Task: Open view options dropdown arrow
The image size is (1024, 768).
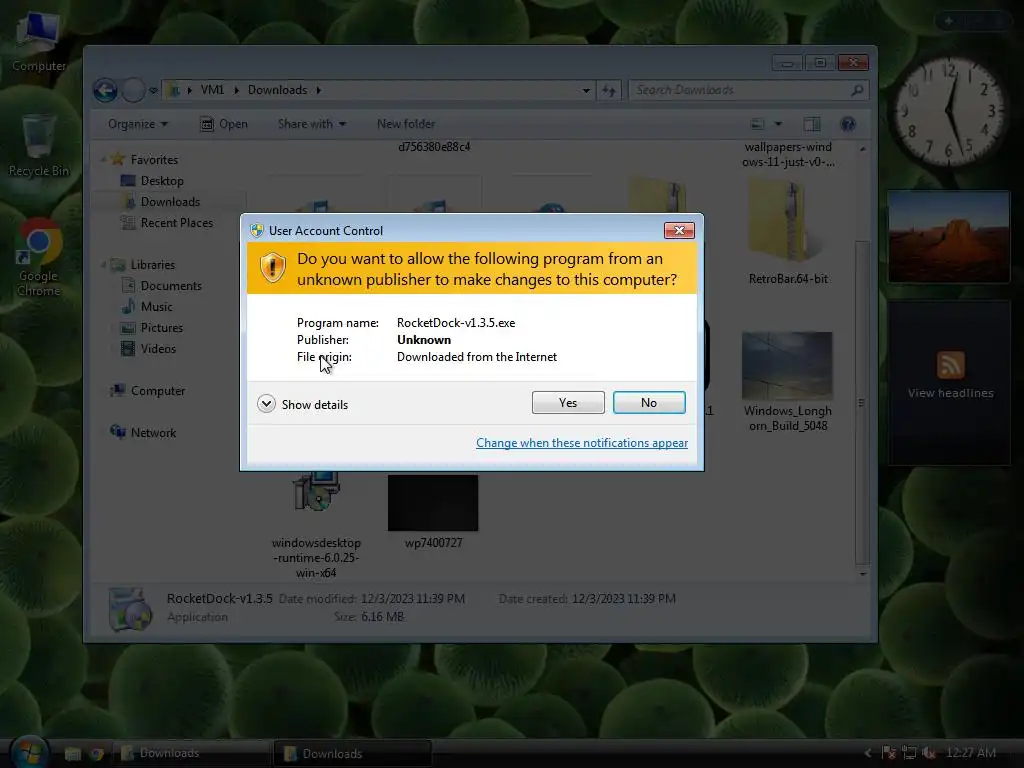Action: point(778,124)
